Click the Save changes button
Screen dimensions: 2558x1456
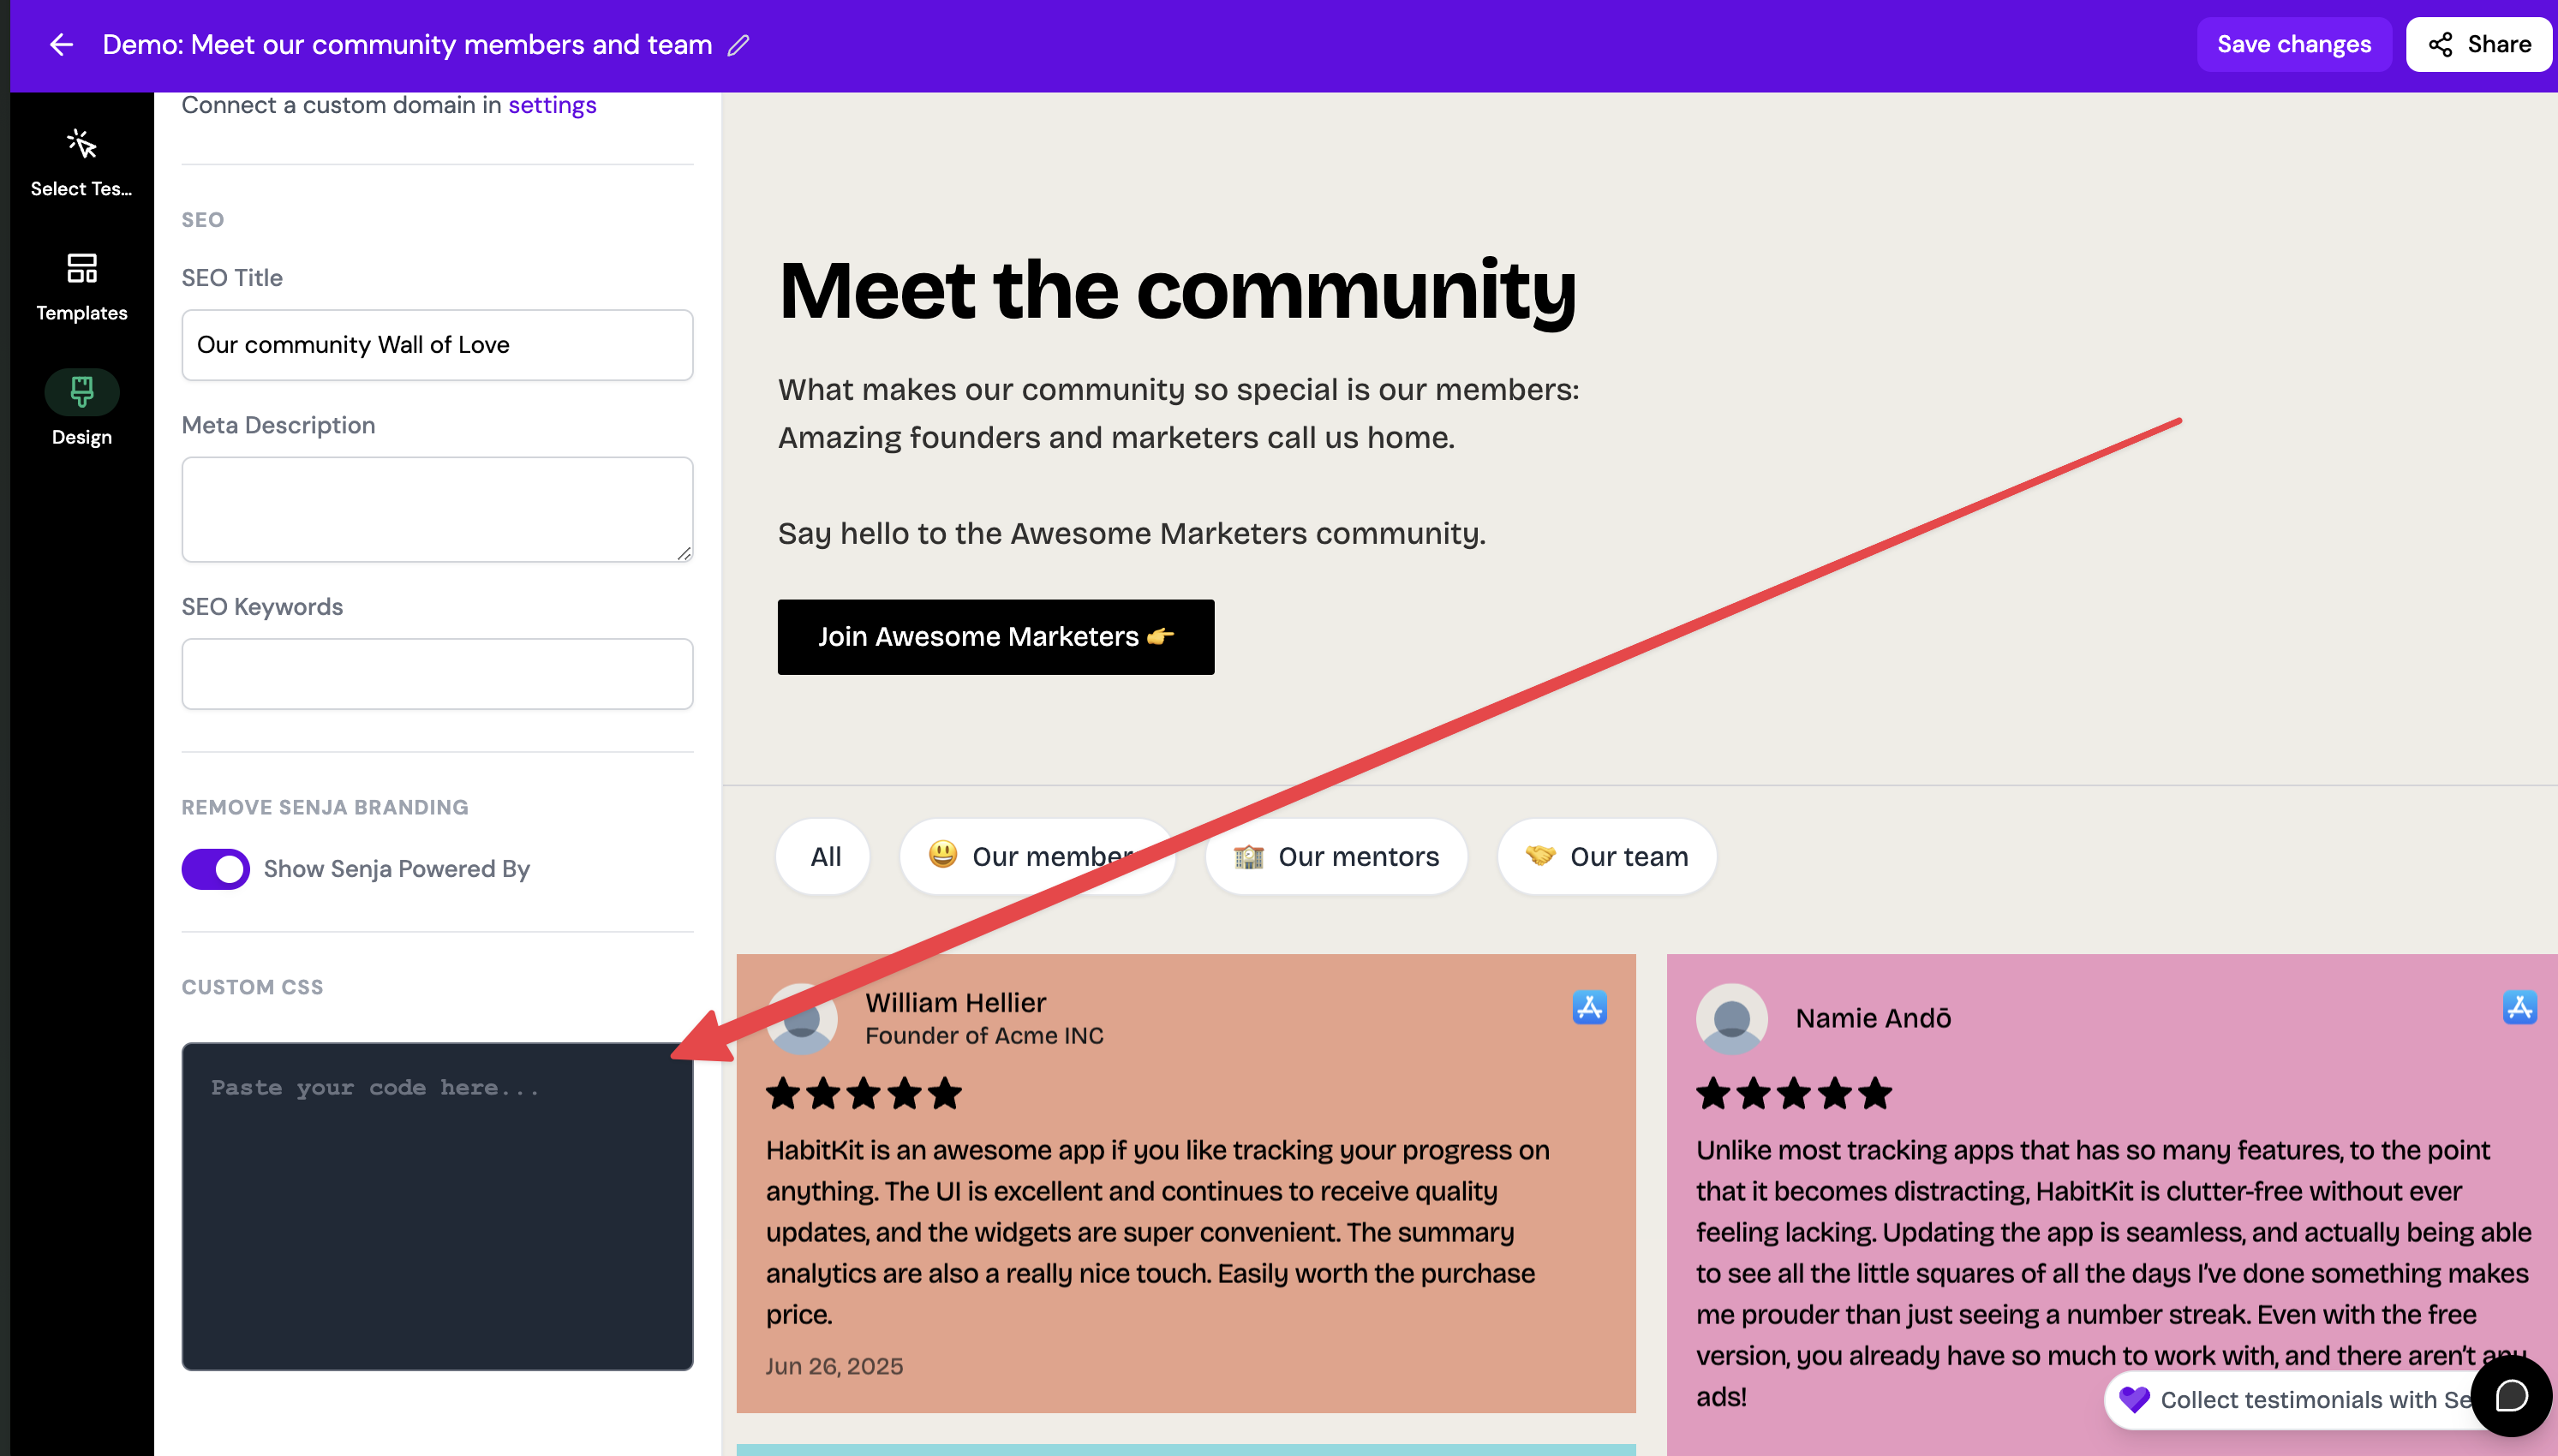pos(2294,44)
